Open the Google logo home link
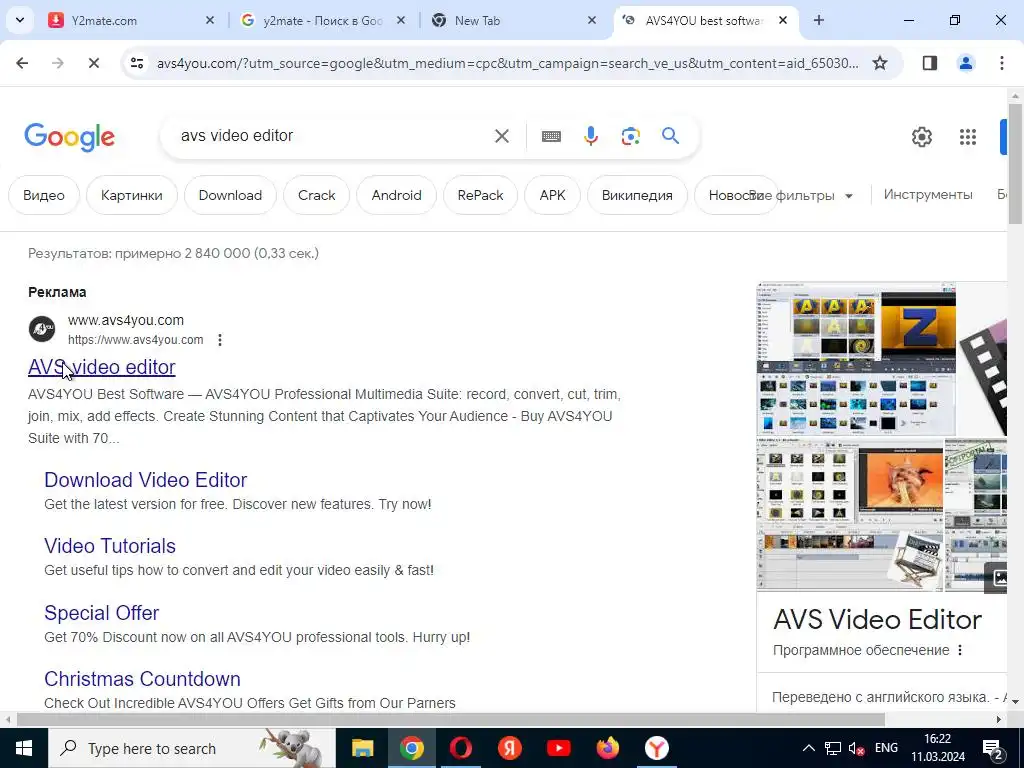 [69, 137]
